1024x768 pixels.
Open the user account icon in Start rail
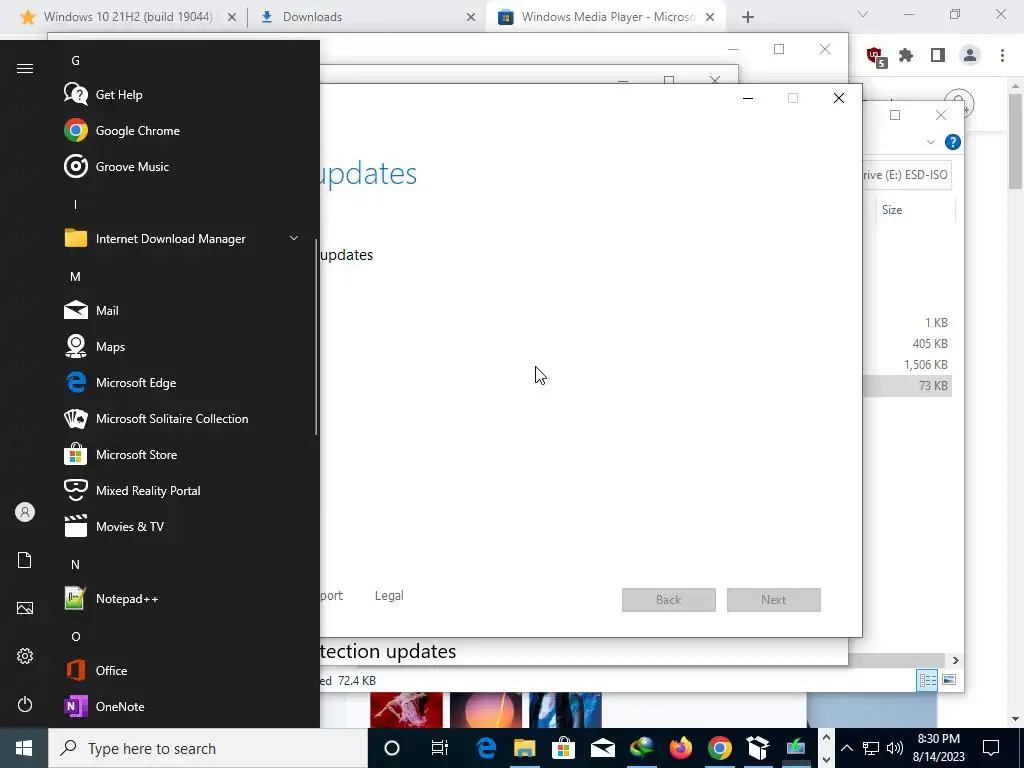coord(25,512)
